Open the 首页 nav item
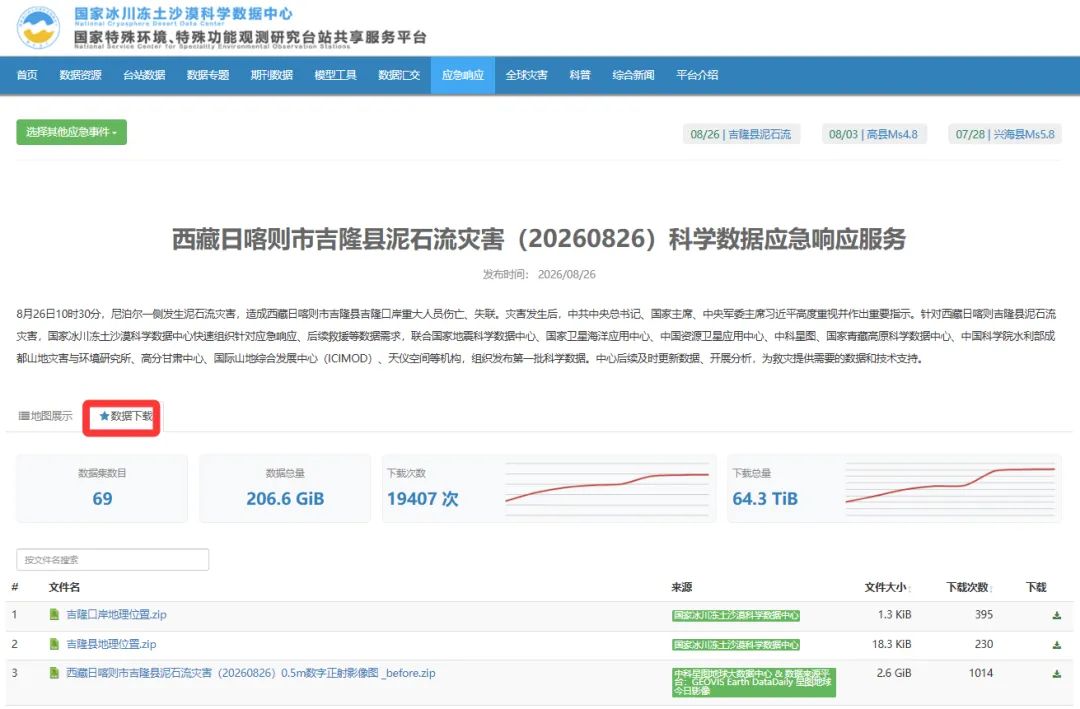1080x709 pixels. tap(27, 75)
